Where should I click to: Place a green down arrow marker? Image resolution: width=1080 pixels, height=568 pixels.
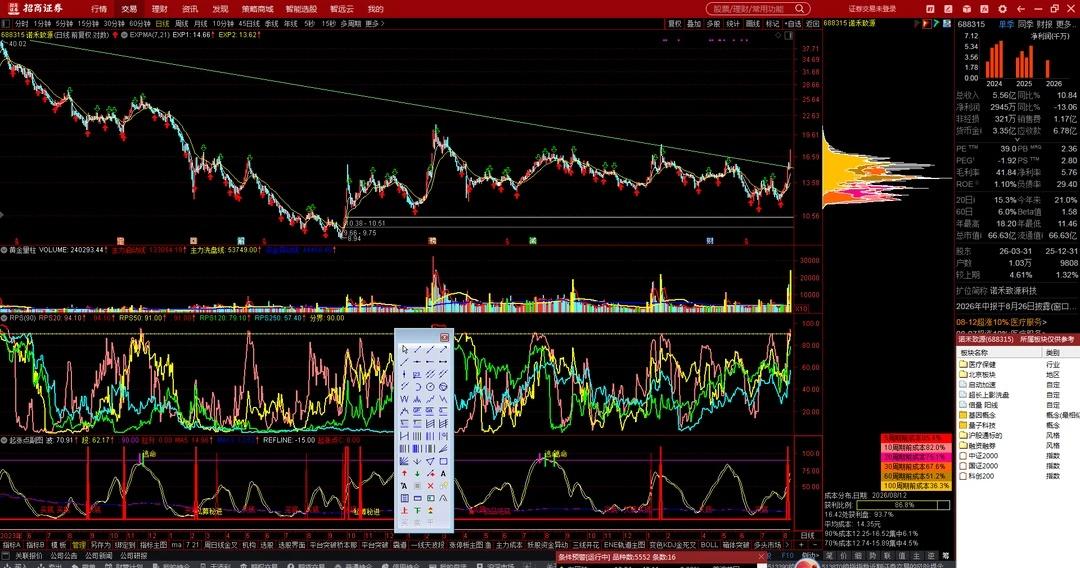click(x=417, y=474)
